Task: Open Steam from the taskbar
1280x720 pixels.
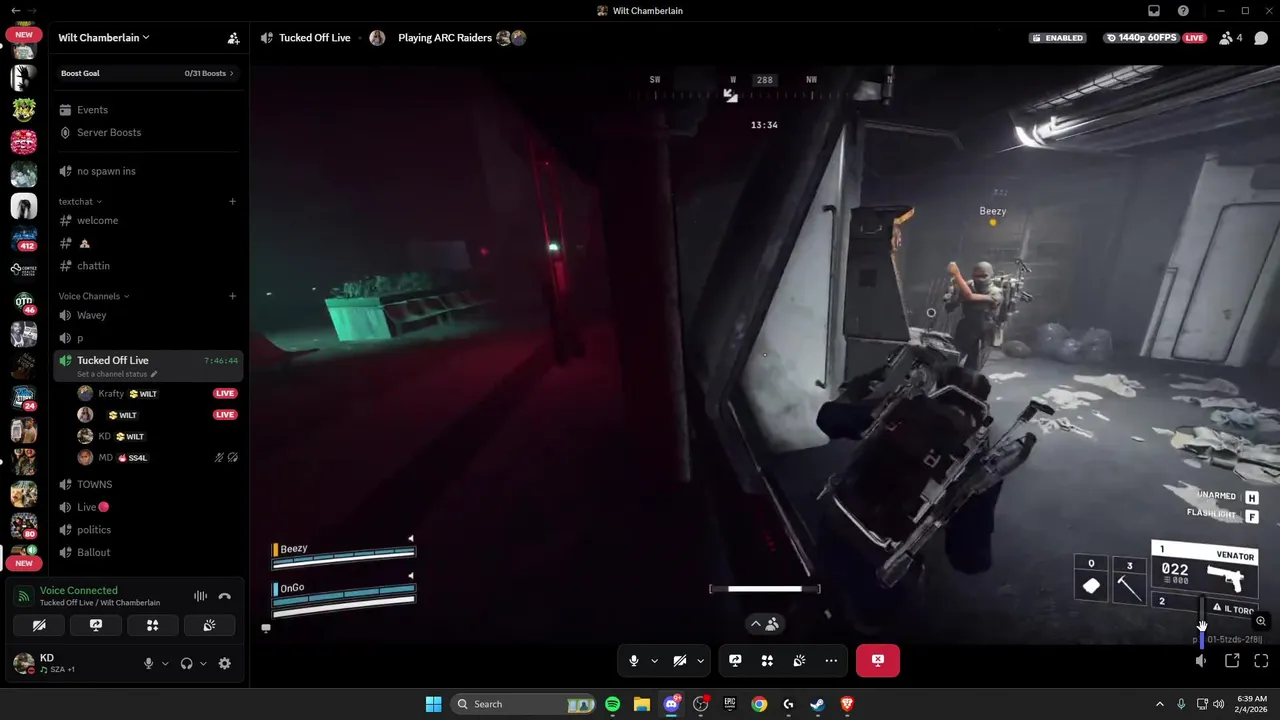Action: click(x=818, y=704)
